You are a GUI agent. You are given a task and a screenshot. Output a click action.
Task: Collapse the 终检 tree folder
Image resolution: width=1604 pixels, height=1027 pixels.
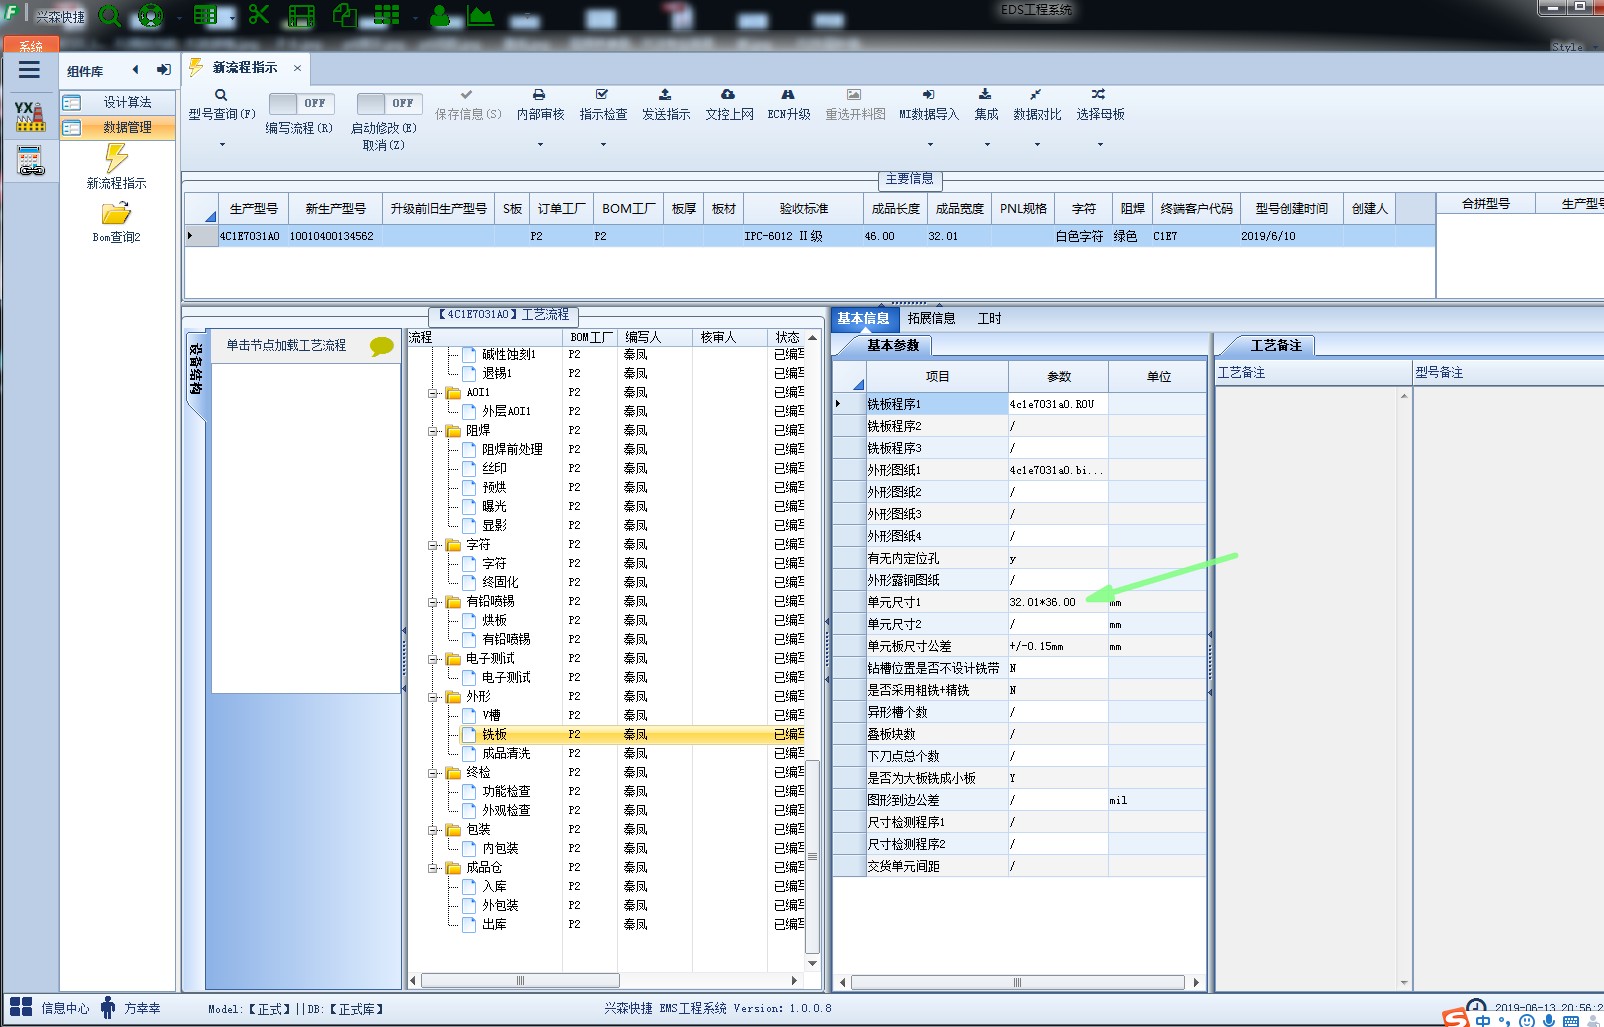tap(435, 773)
